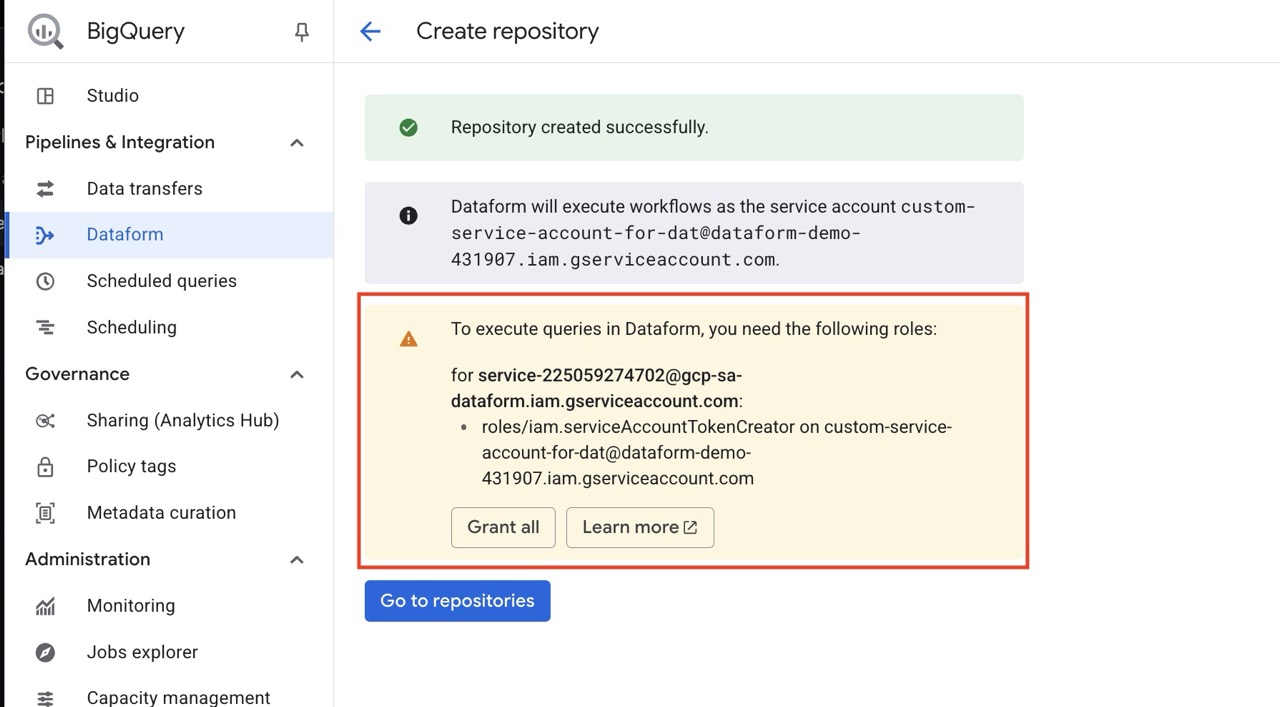This screenshot has height=707, width=1280.
Task: Click the Sharing Analytics Hub icon
Action: [x=45, y=421]
